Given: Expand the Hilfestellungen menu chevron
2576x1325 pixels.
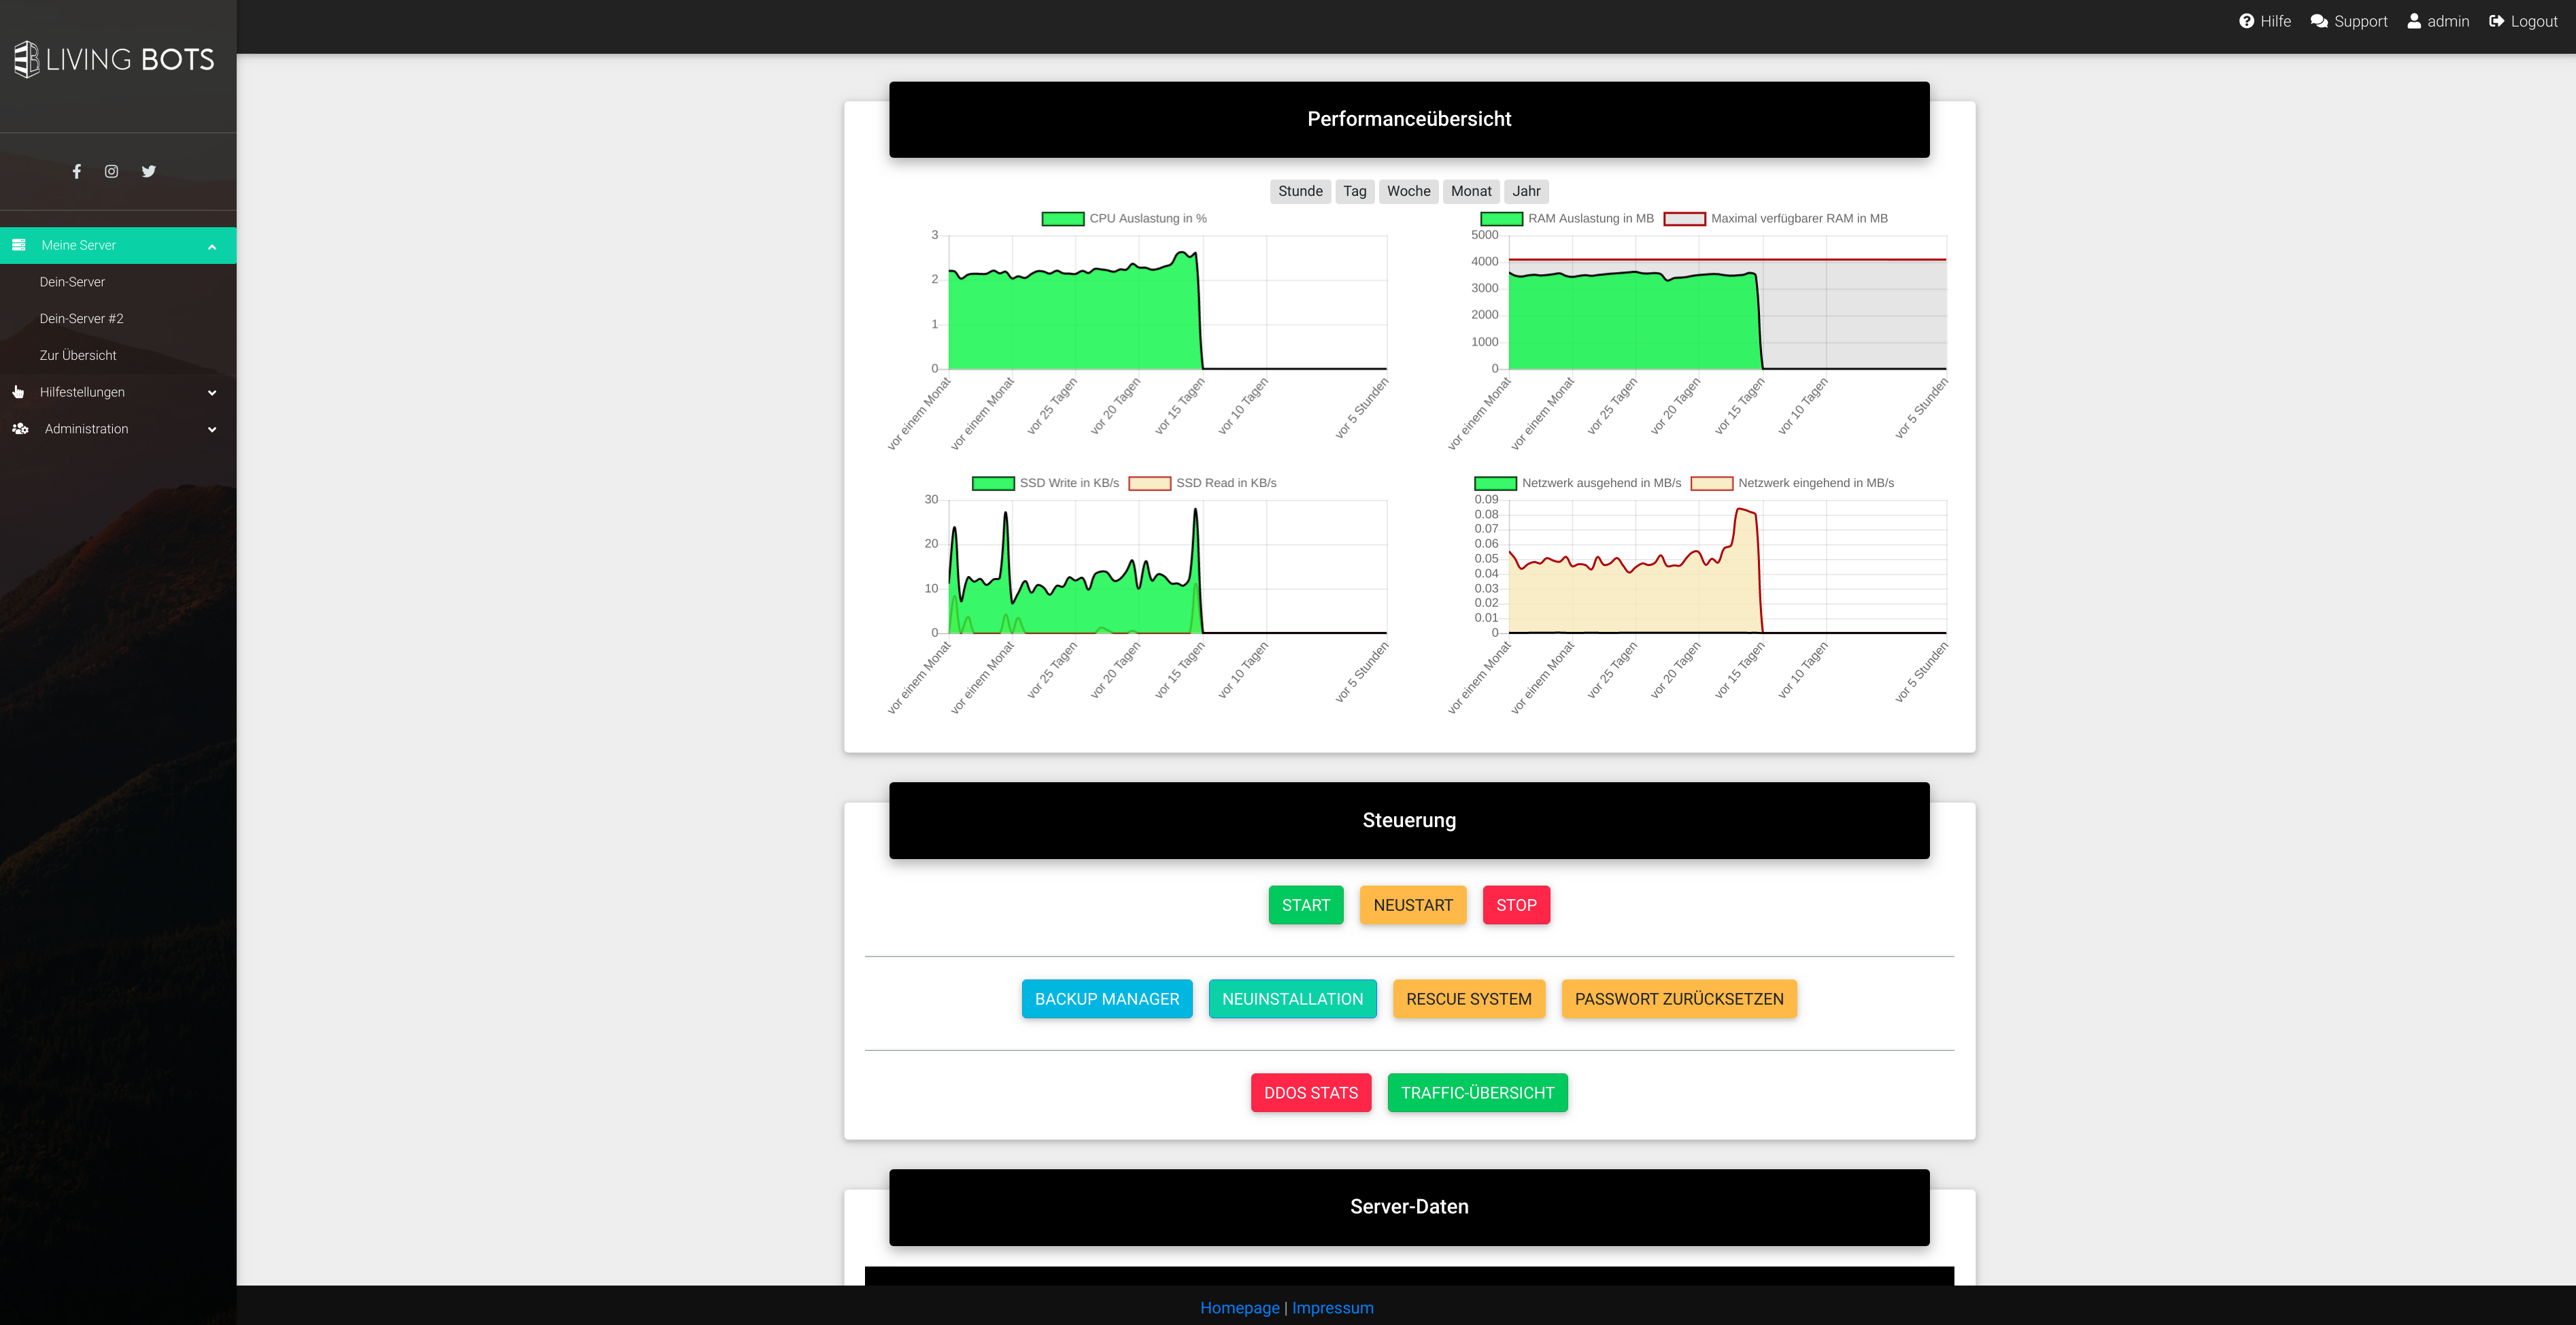Looking at the screenshot, I should point(212,393).
